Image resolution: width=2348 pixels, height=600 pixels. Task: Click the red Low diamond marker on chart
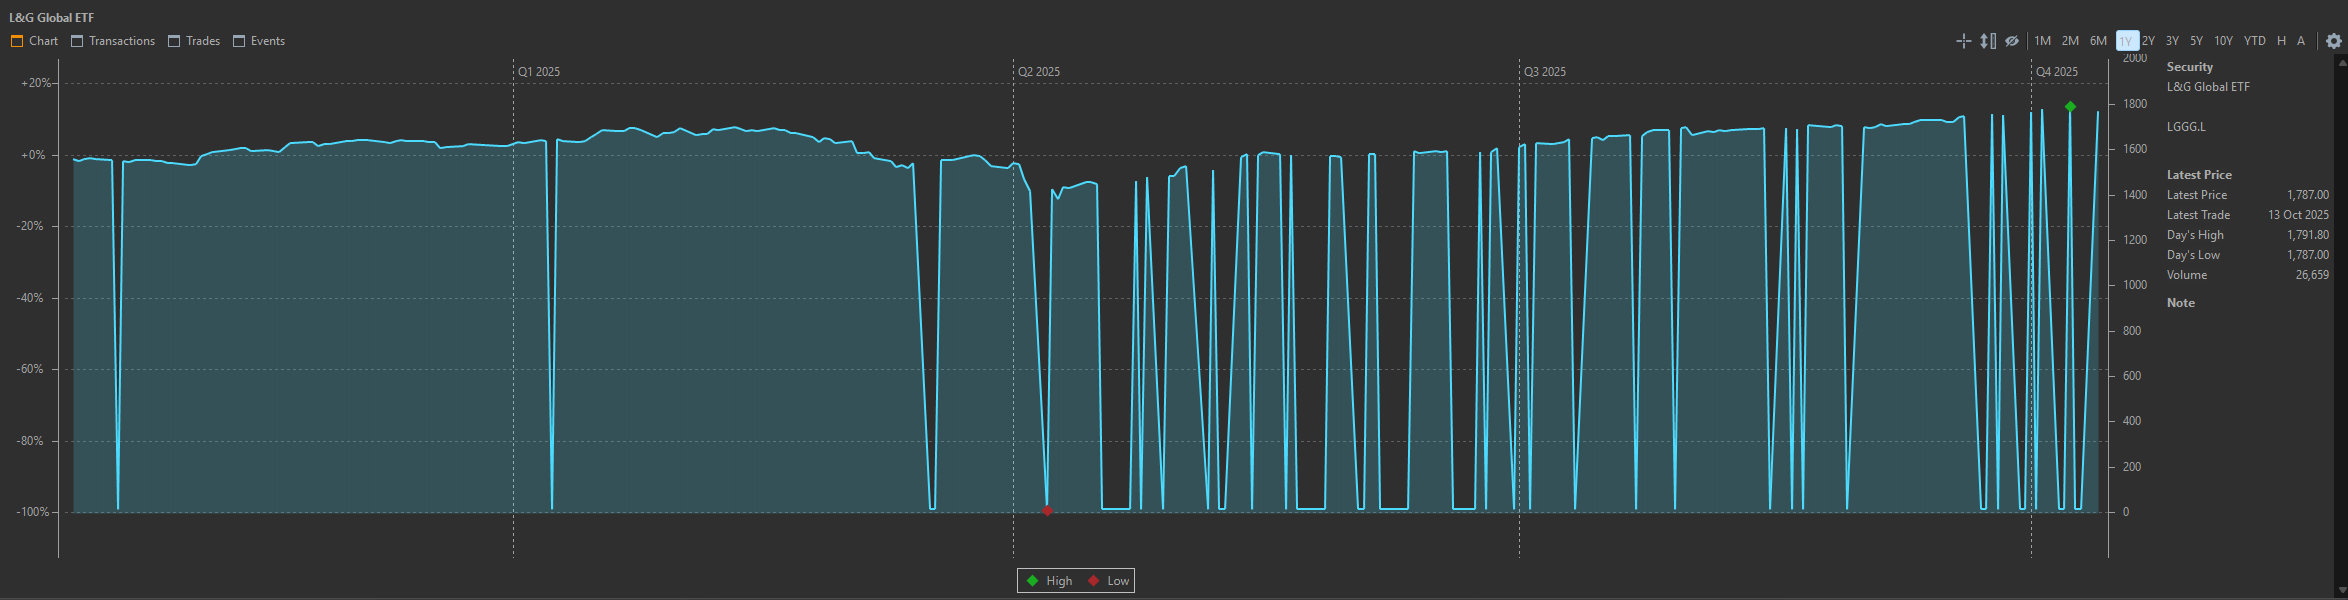click(1047, 511)
